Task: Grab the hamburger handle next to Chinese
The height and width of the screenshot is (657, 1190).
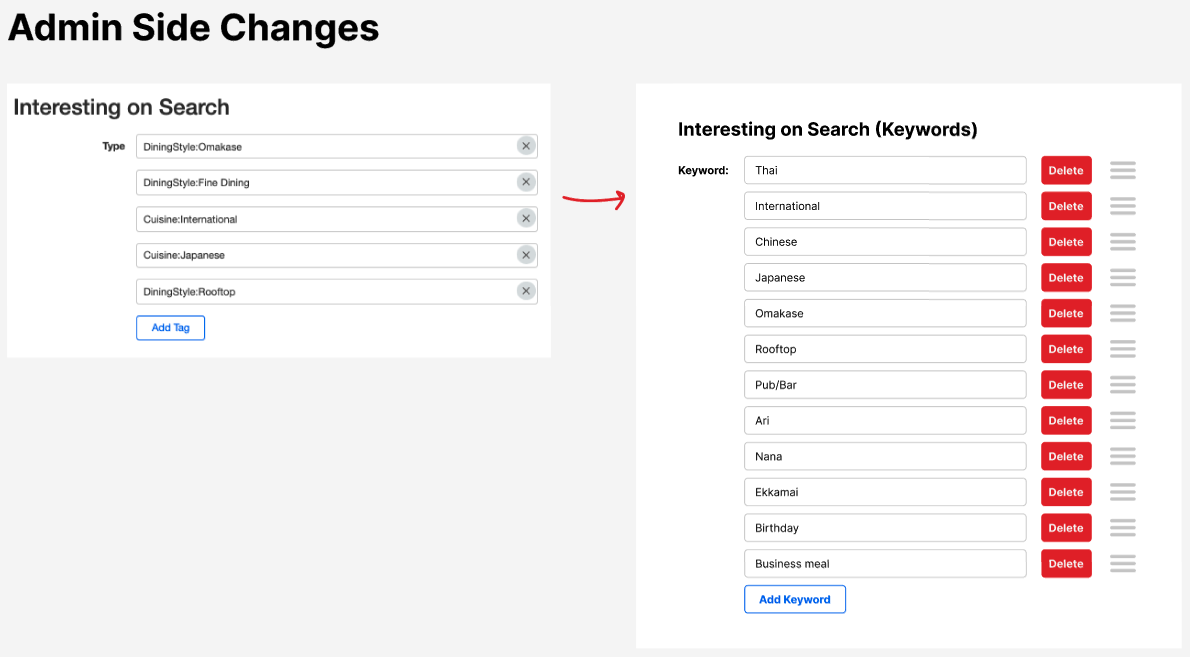Action: [x=1122, y=242]
